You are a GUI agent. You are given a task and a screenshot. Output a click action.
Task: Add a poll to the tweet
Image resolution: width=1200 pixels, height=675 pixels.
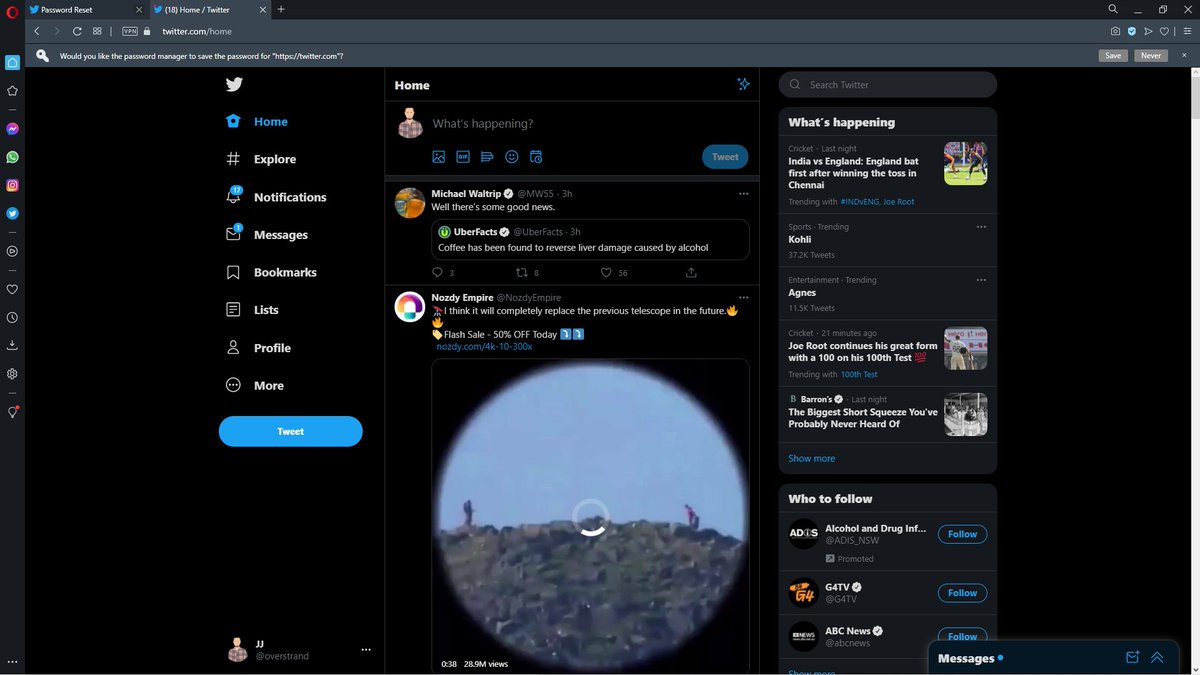click(487, 157)
